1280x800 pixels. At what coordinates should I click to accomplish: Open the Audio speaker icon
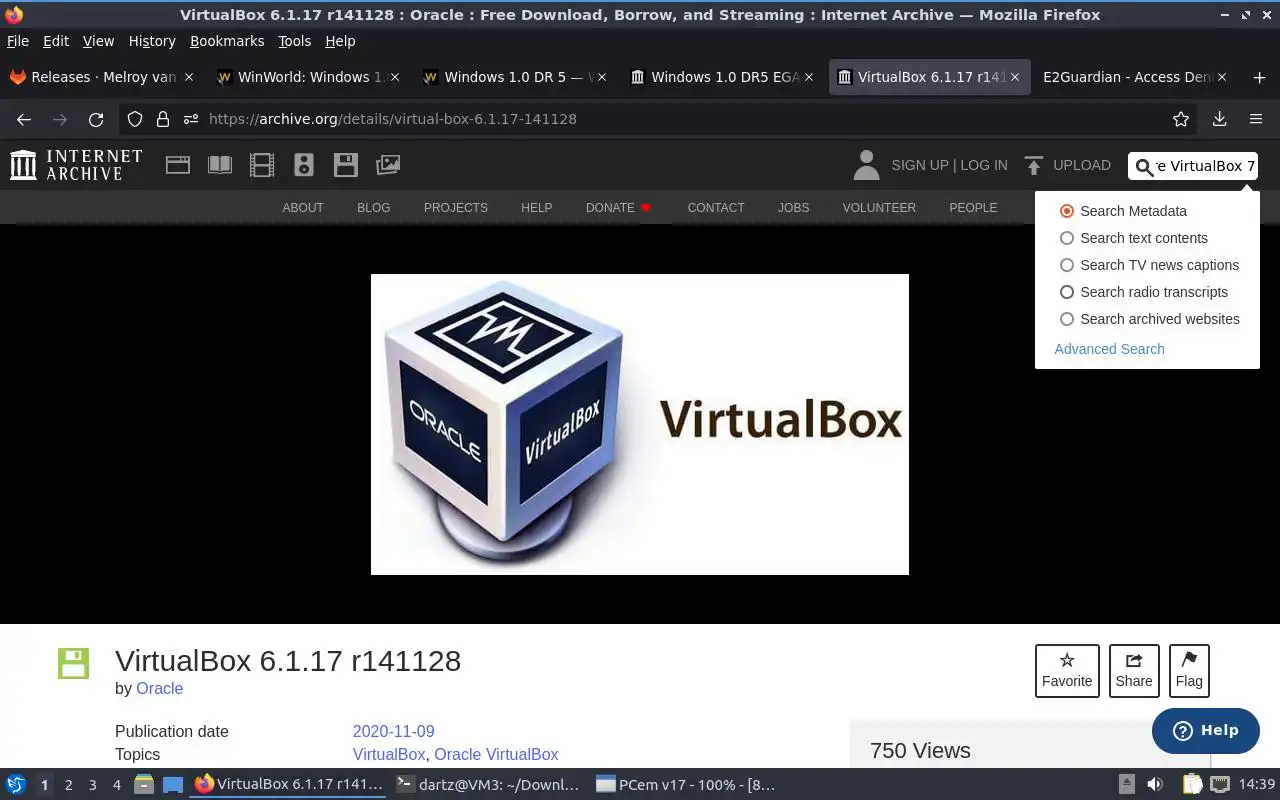304,165
